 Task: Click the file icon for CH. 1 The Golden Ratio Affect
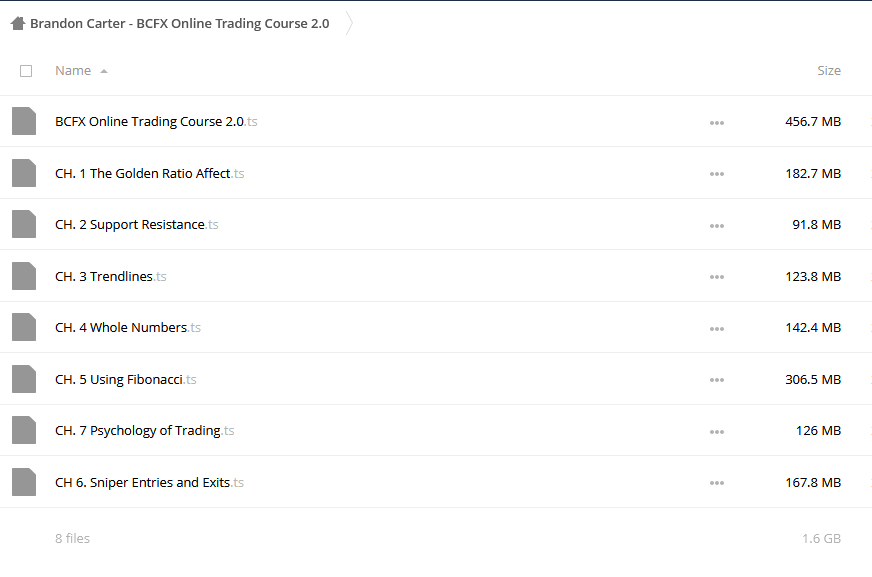pos(24,173)
